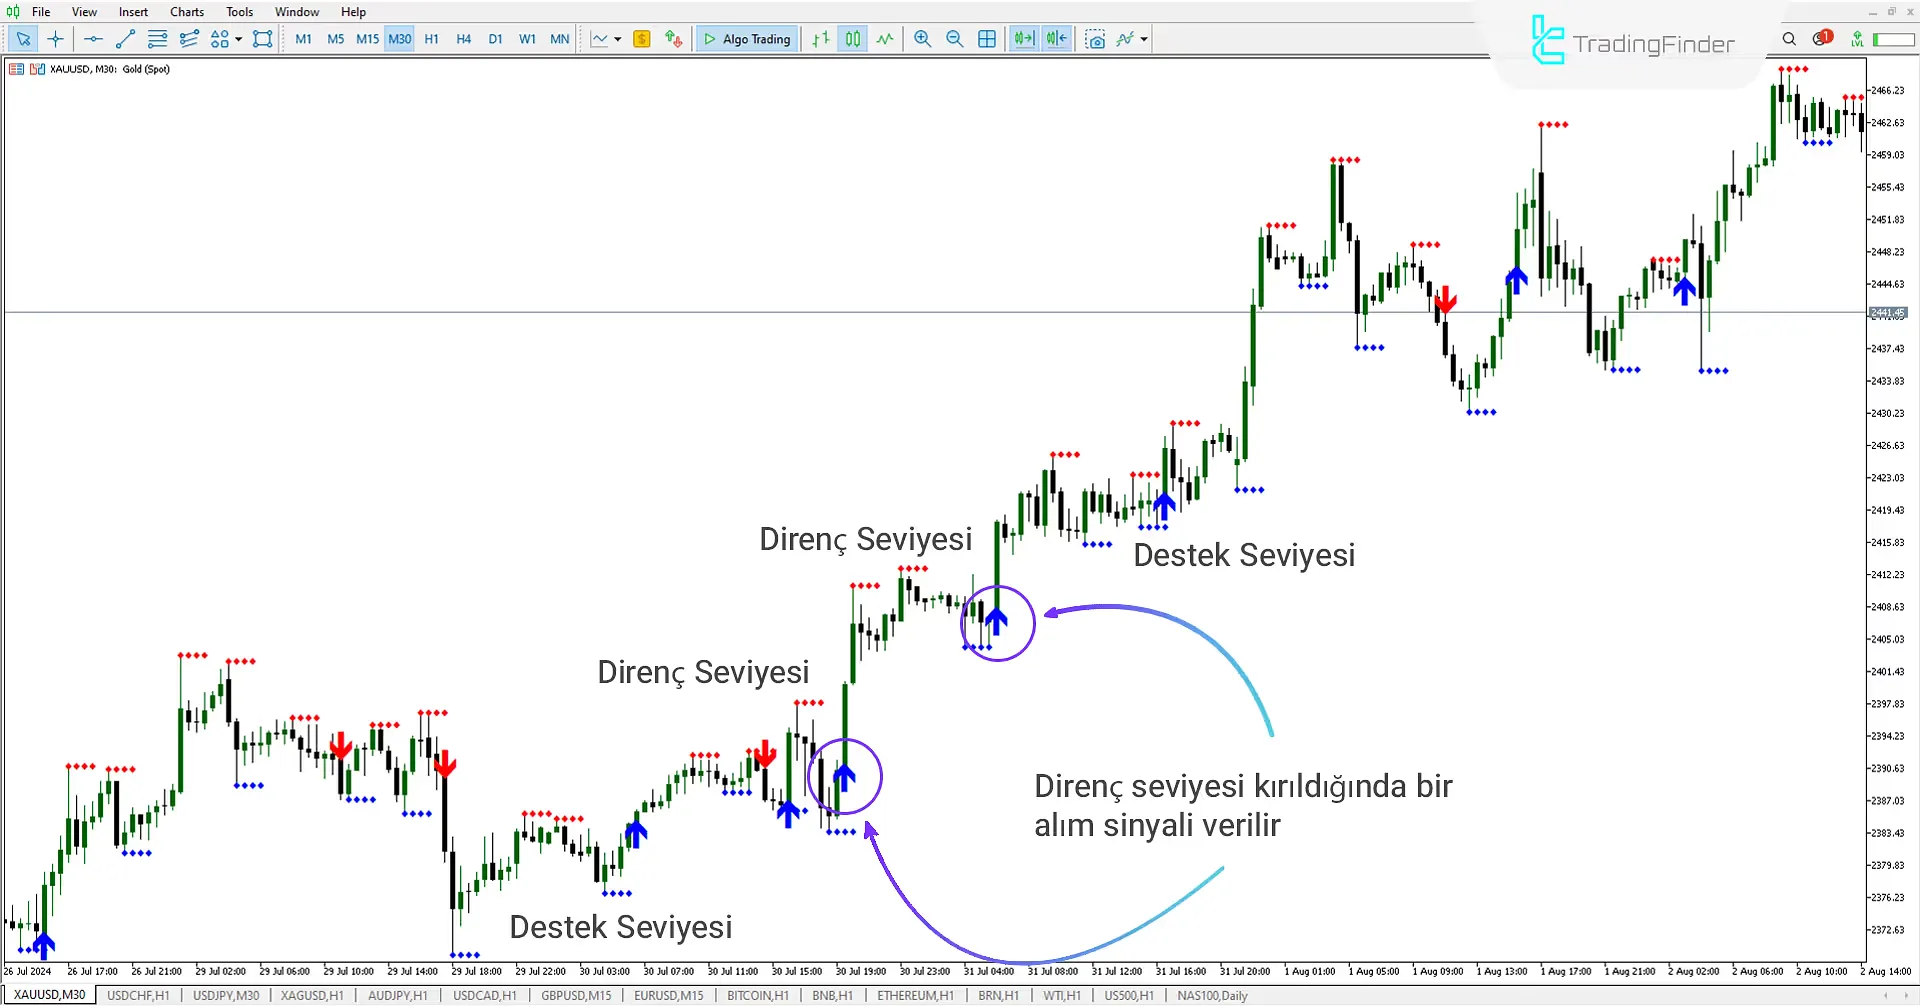Select the crosshair tool
1920x1006 pixels.
tap(55, 39)
